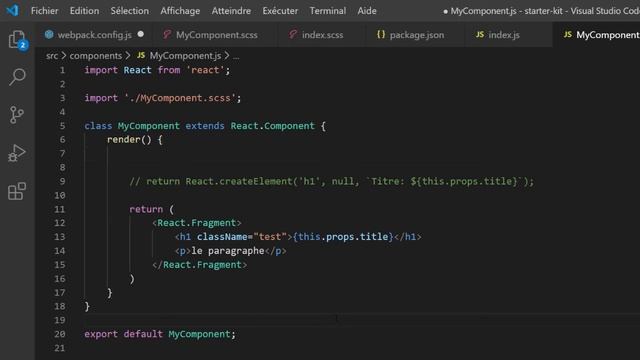Click the closing React.Fragment tag

(200, 264)
